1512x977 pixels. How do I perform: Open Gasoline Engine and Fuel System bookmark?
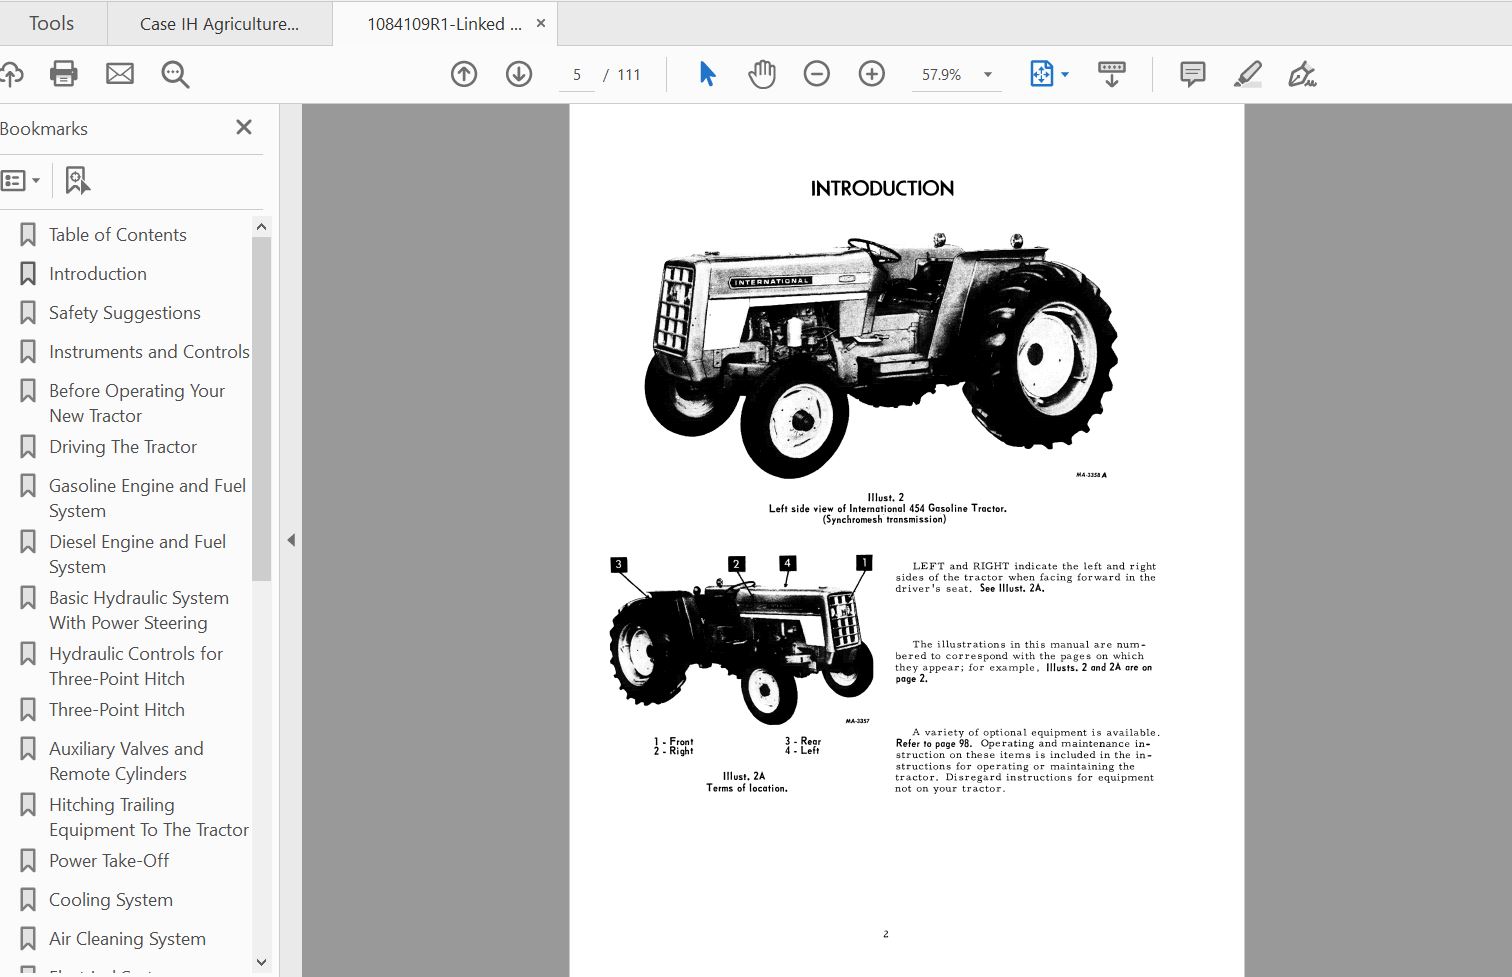147,498
